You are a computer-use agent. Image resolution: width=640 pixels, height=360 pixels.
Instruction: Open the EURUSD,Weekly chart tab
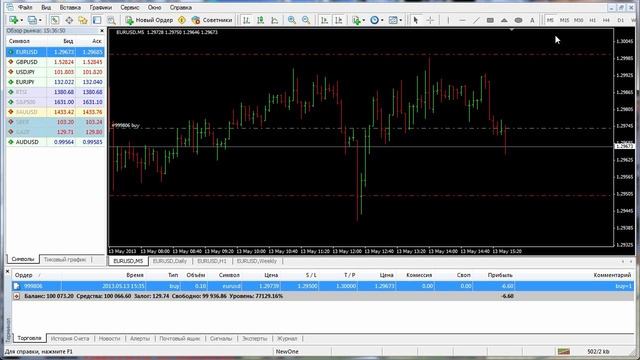pos(257,261)
